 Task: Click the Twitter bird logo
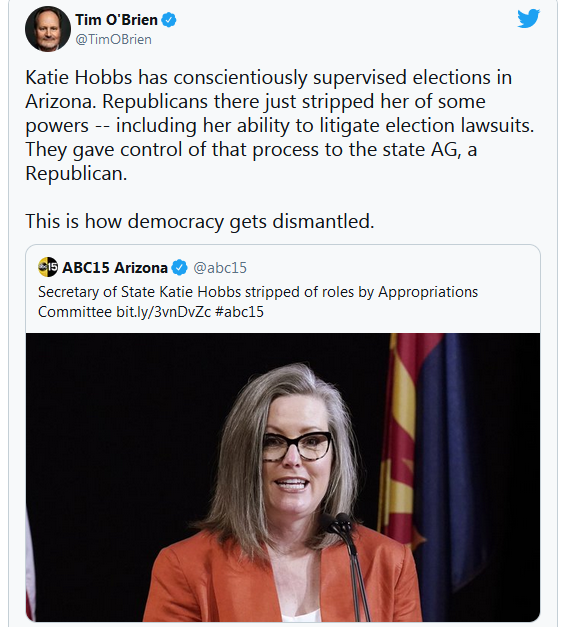click(x=528, y=18)
